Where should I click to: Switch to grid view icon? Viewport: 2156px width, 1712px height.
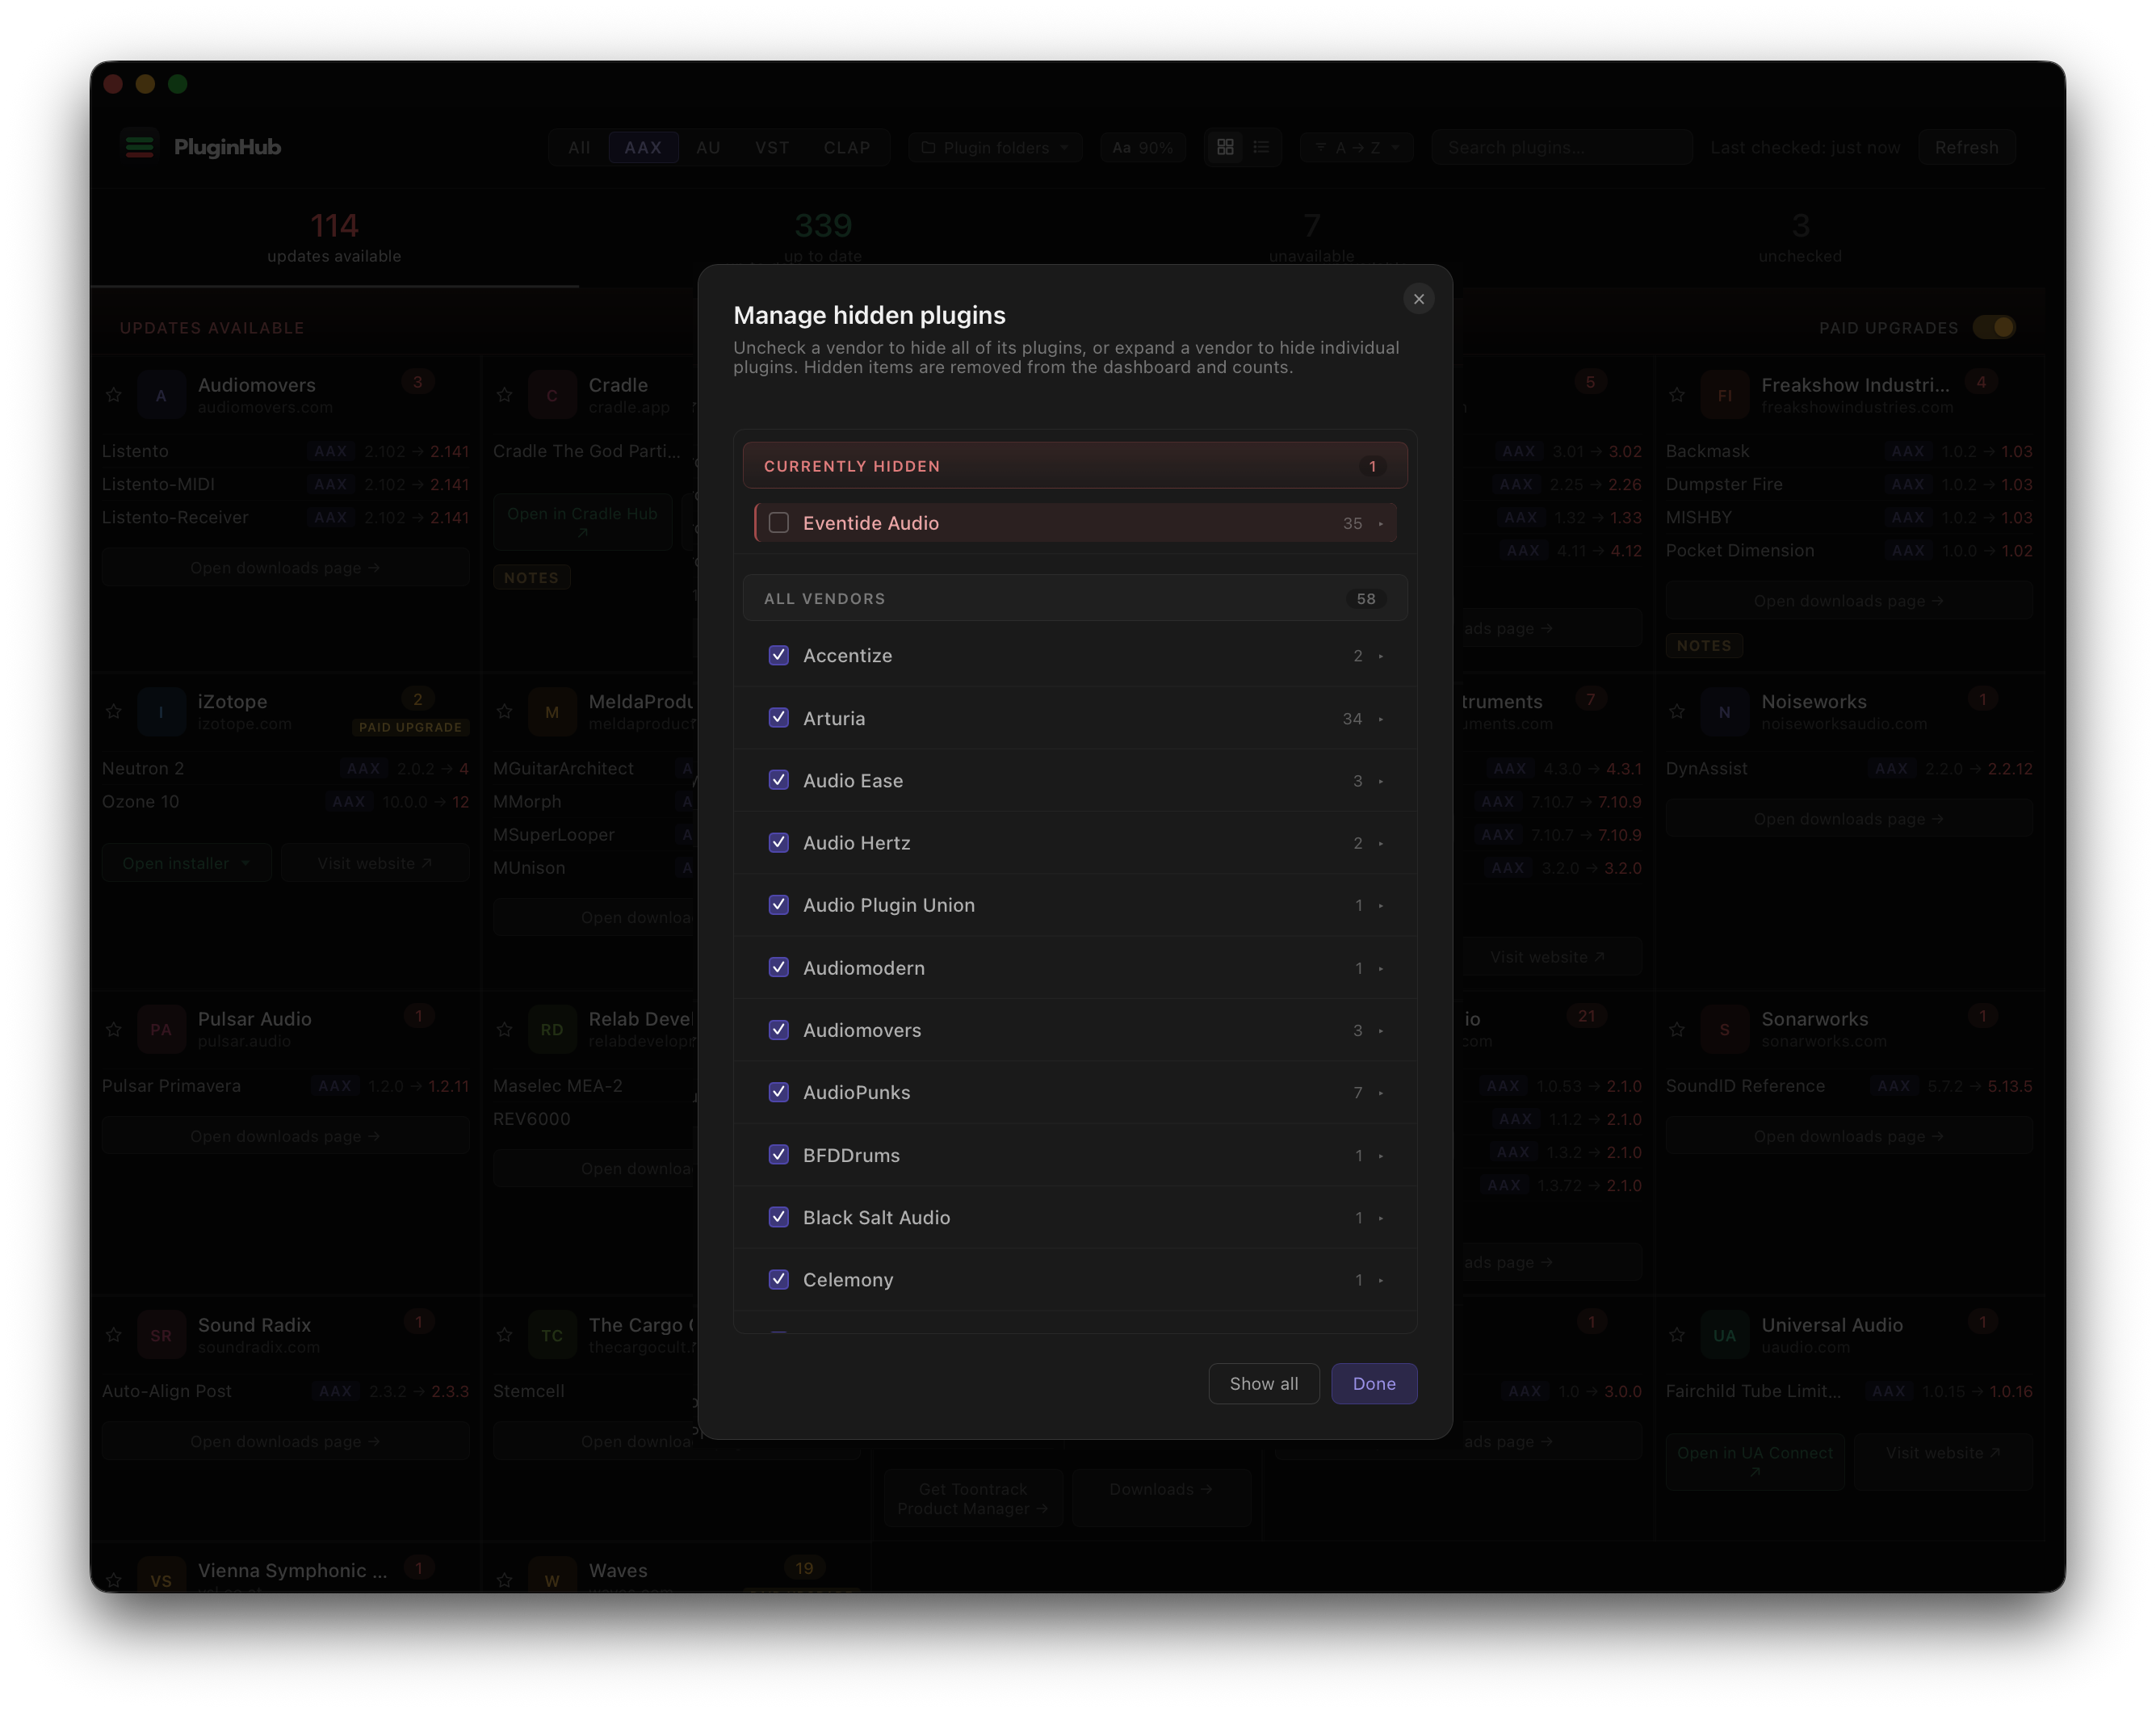coord(1225,147)
